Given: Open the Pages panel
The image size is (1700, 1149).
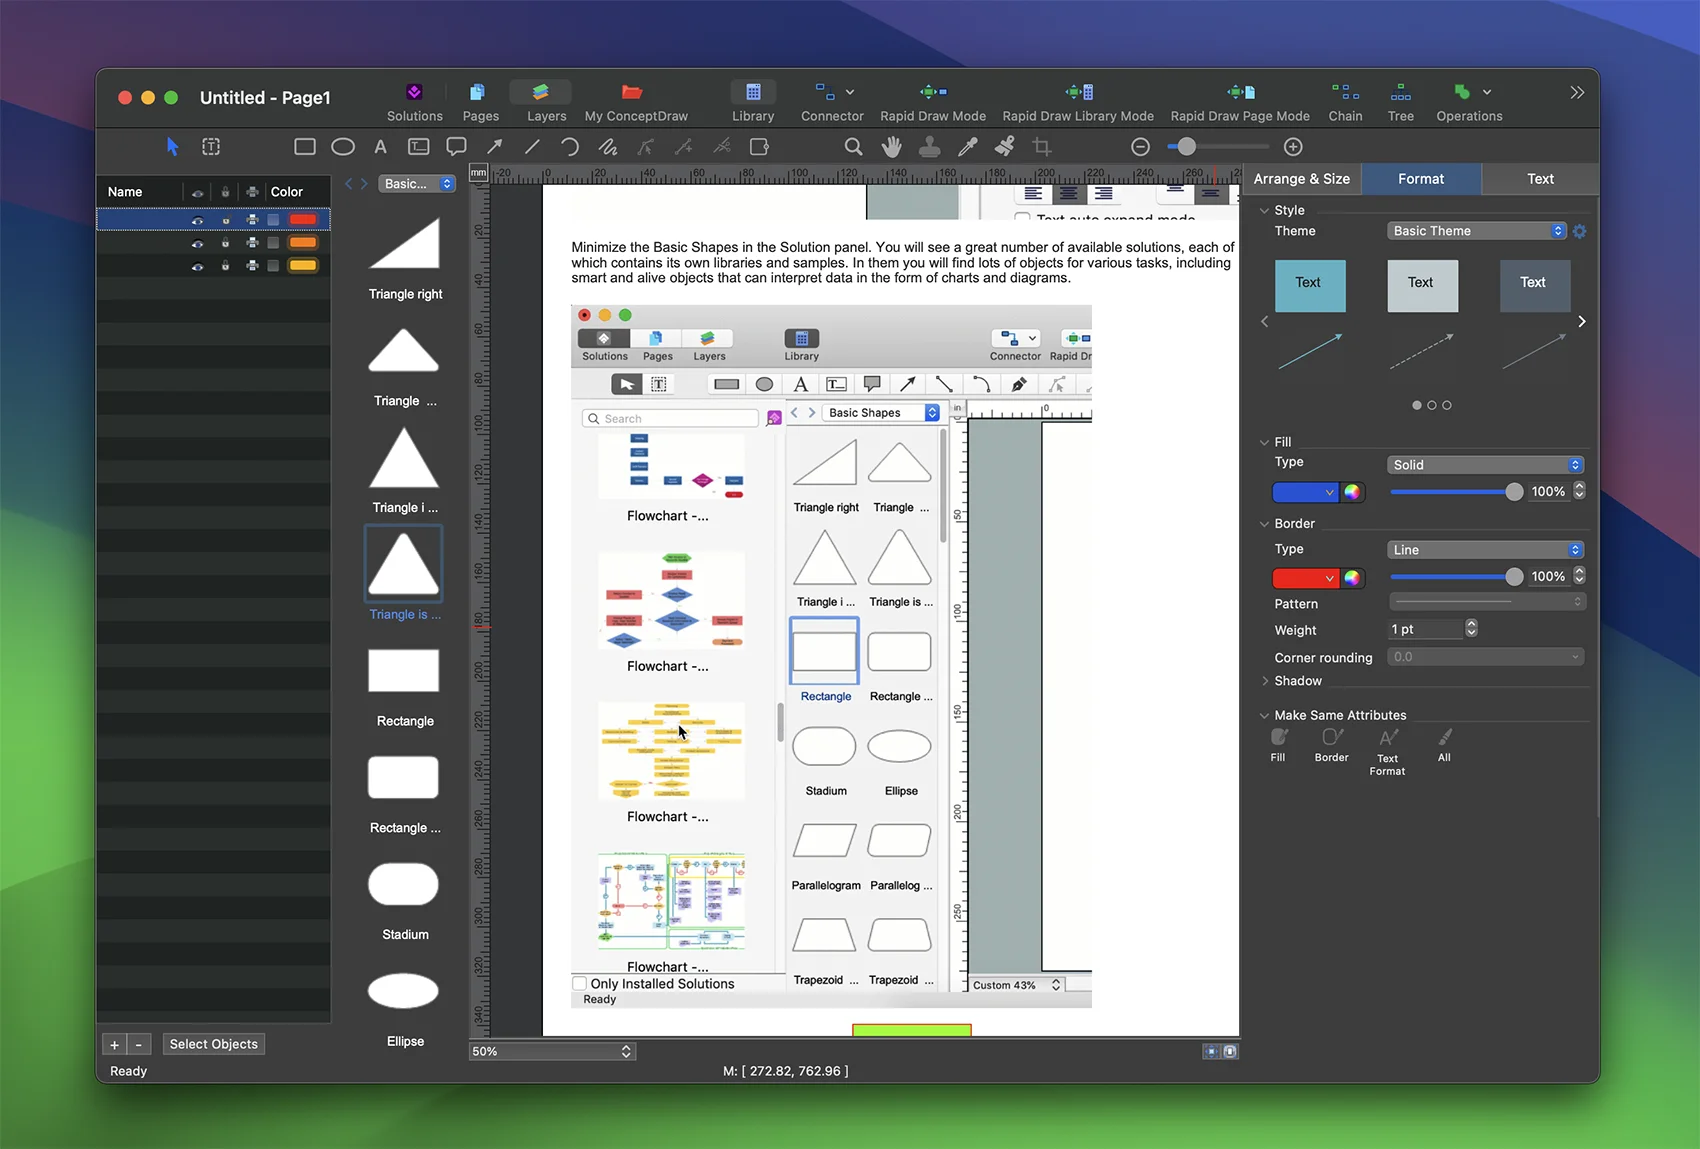Looking at the screenshot, I should click(x=480, y=102).
